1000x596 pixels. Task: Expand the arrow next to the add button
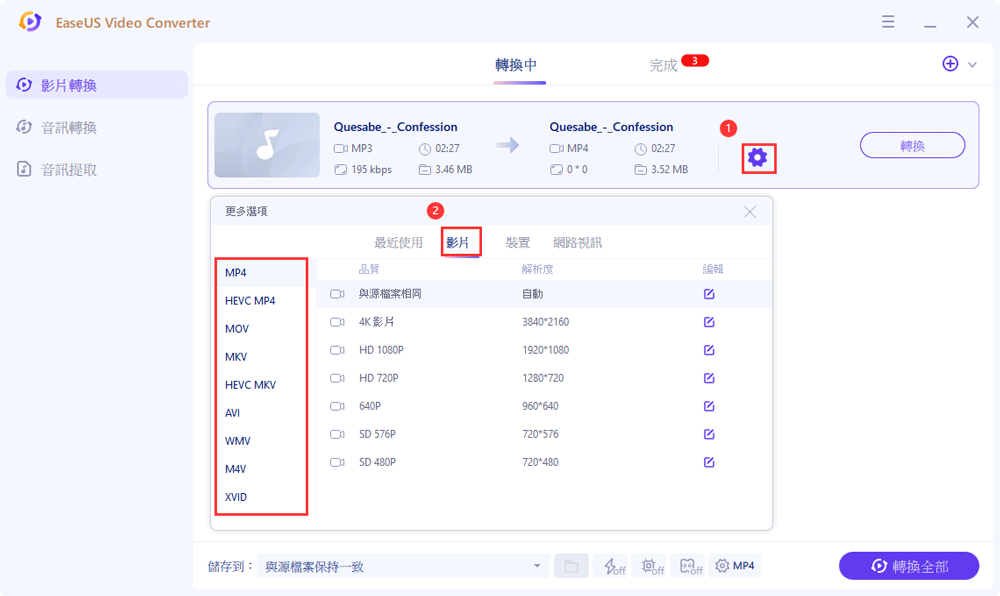[972, 65]
